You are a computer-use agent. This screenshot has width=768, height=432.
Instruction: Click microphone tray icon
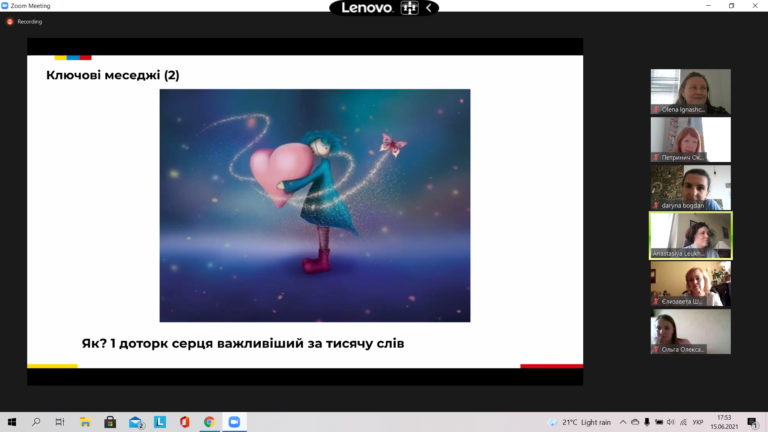point(647,422)
